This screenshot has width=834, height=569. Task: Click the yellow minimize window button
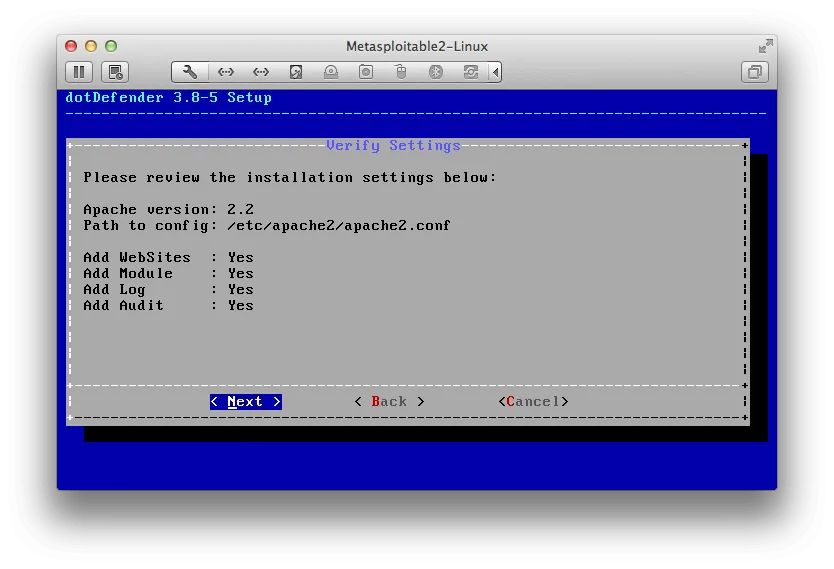click(x=91, y=46)
